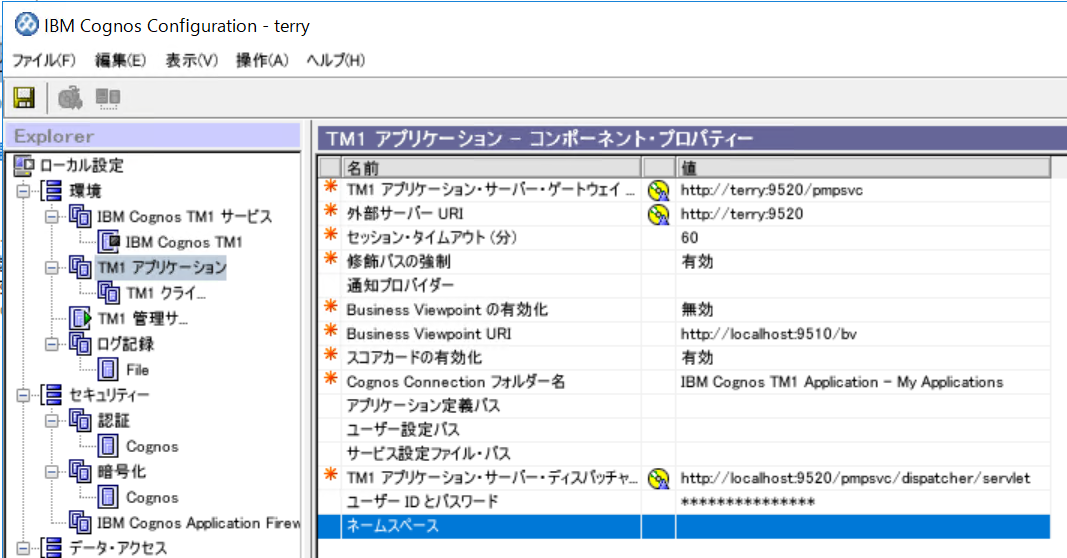Click the Cognos icon under 認証
This screenshot has width=1067, height=558.
pos(108,446)
